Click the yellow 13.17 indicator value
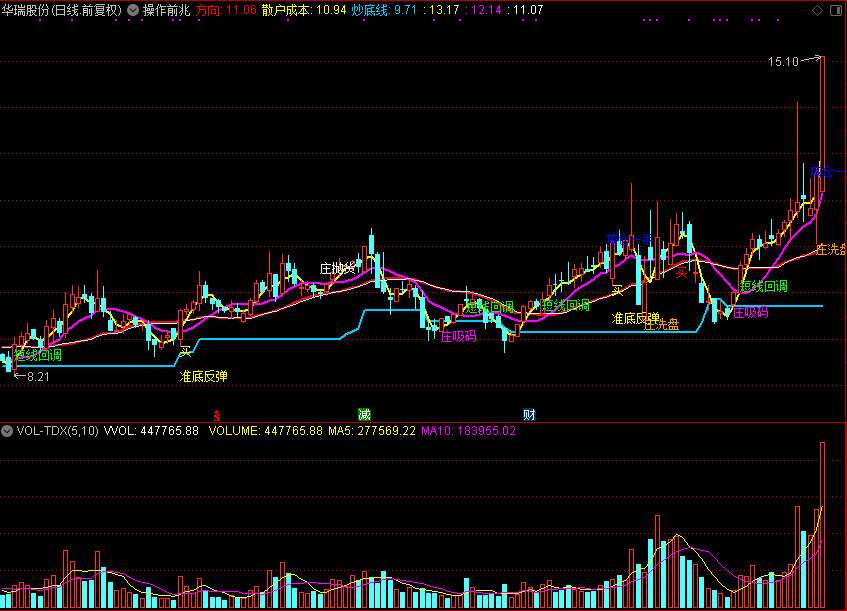847x611 pixels. [444, 10]
